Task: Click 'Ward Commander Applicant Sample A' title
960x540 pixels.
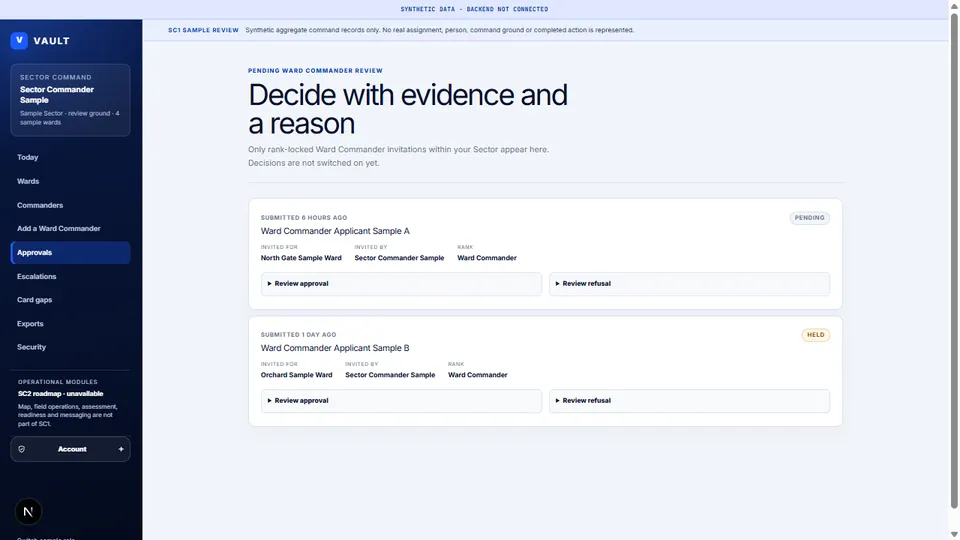Action: [x=335, y=231]
